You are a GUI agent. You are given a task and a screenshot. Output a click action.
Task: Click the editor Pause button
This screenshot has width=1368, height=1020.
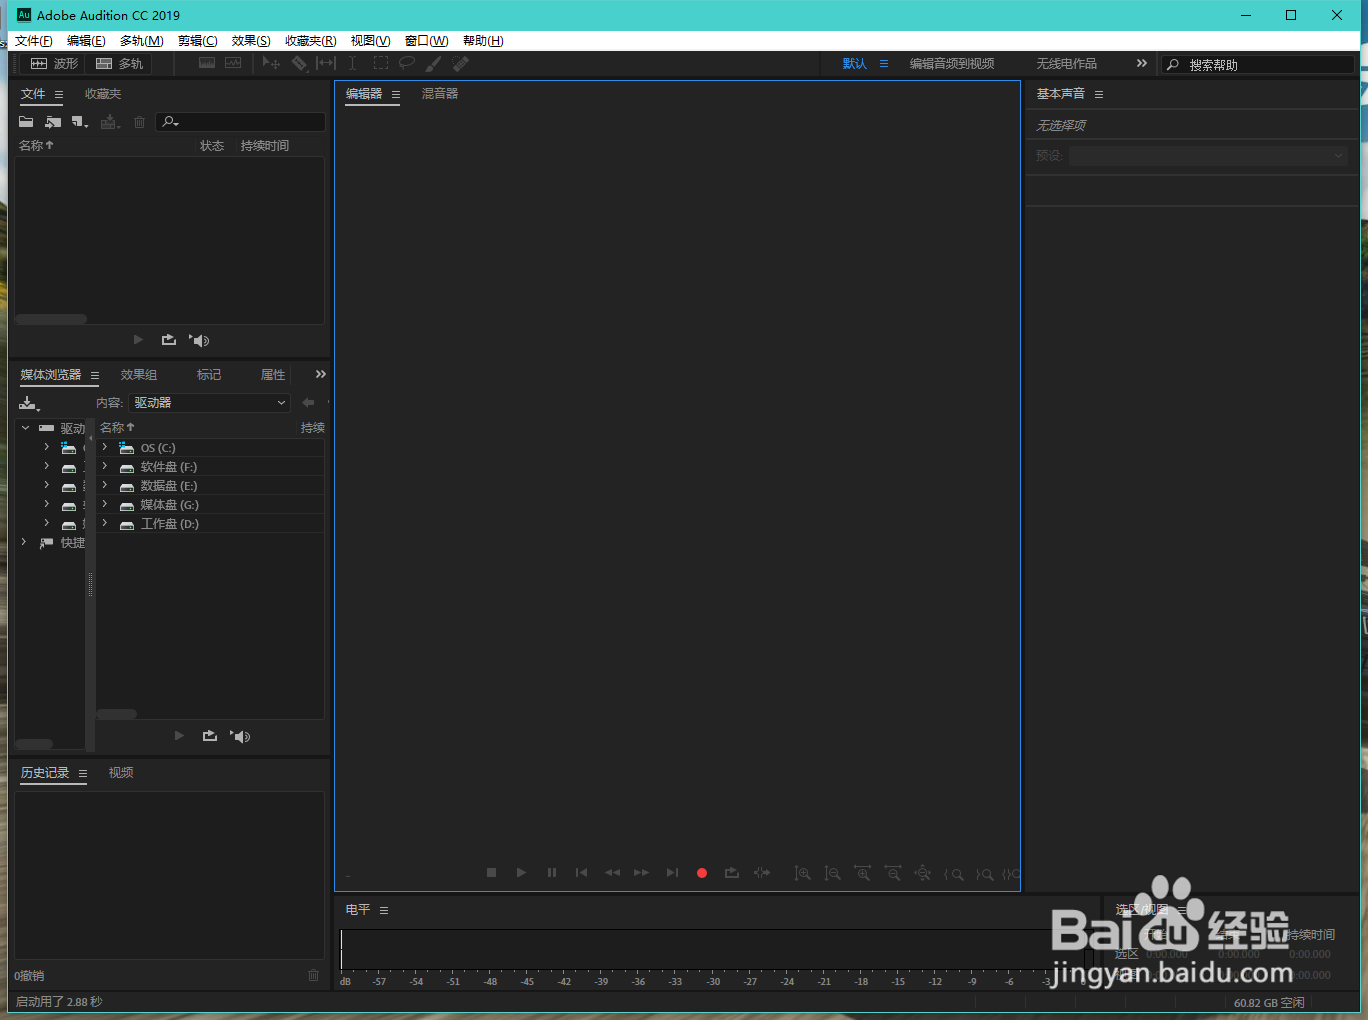[551, 873]
